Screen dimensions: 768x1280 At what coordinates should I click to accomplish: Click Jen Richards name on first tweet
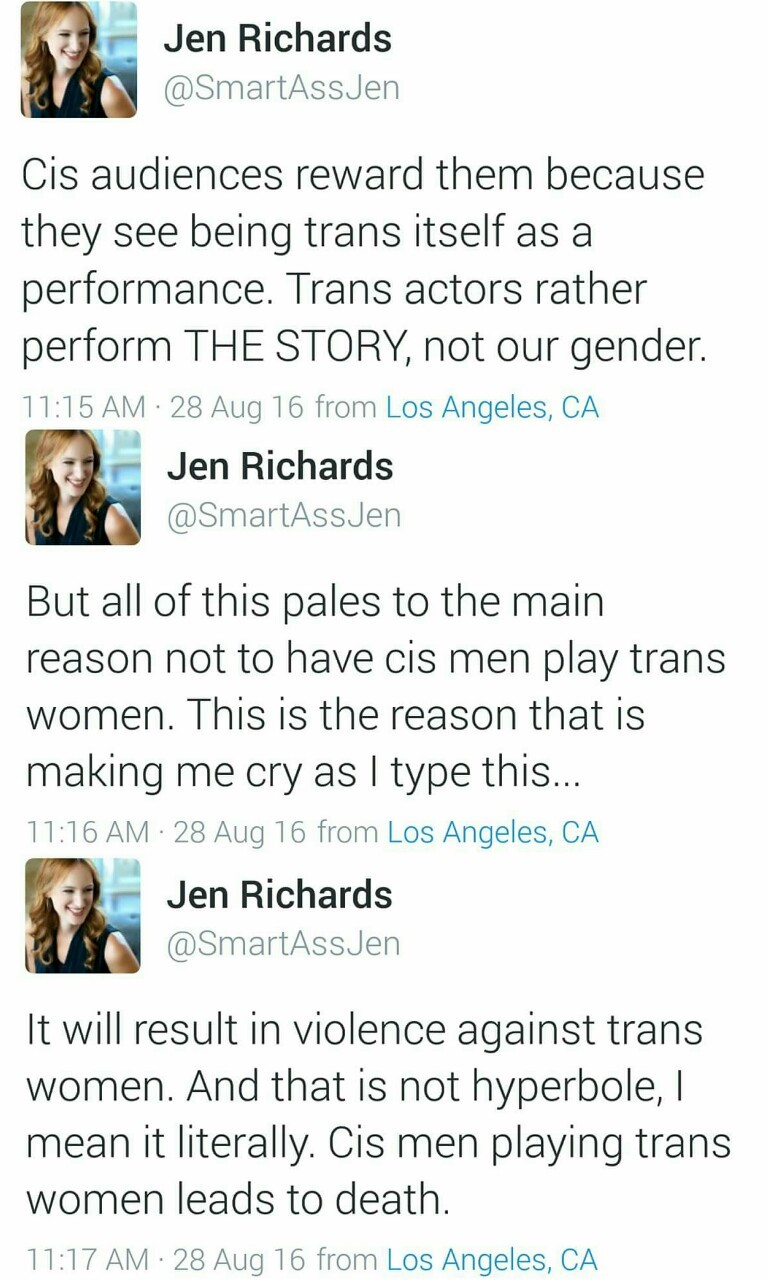click(277, 38)
